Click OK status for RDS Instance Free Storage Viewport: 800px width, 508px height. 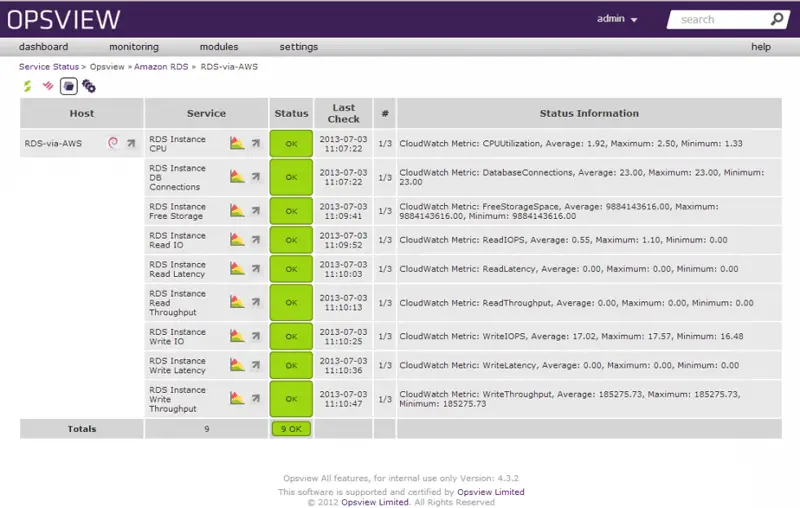291,211
